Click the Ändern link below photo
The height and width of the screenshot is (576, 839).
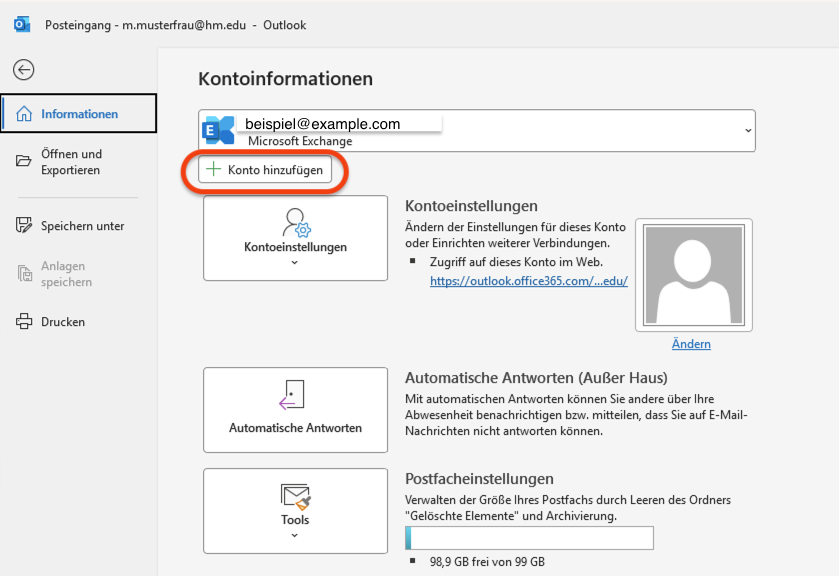691,344
